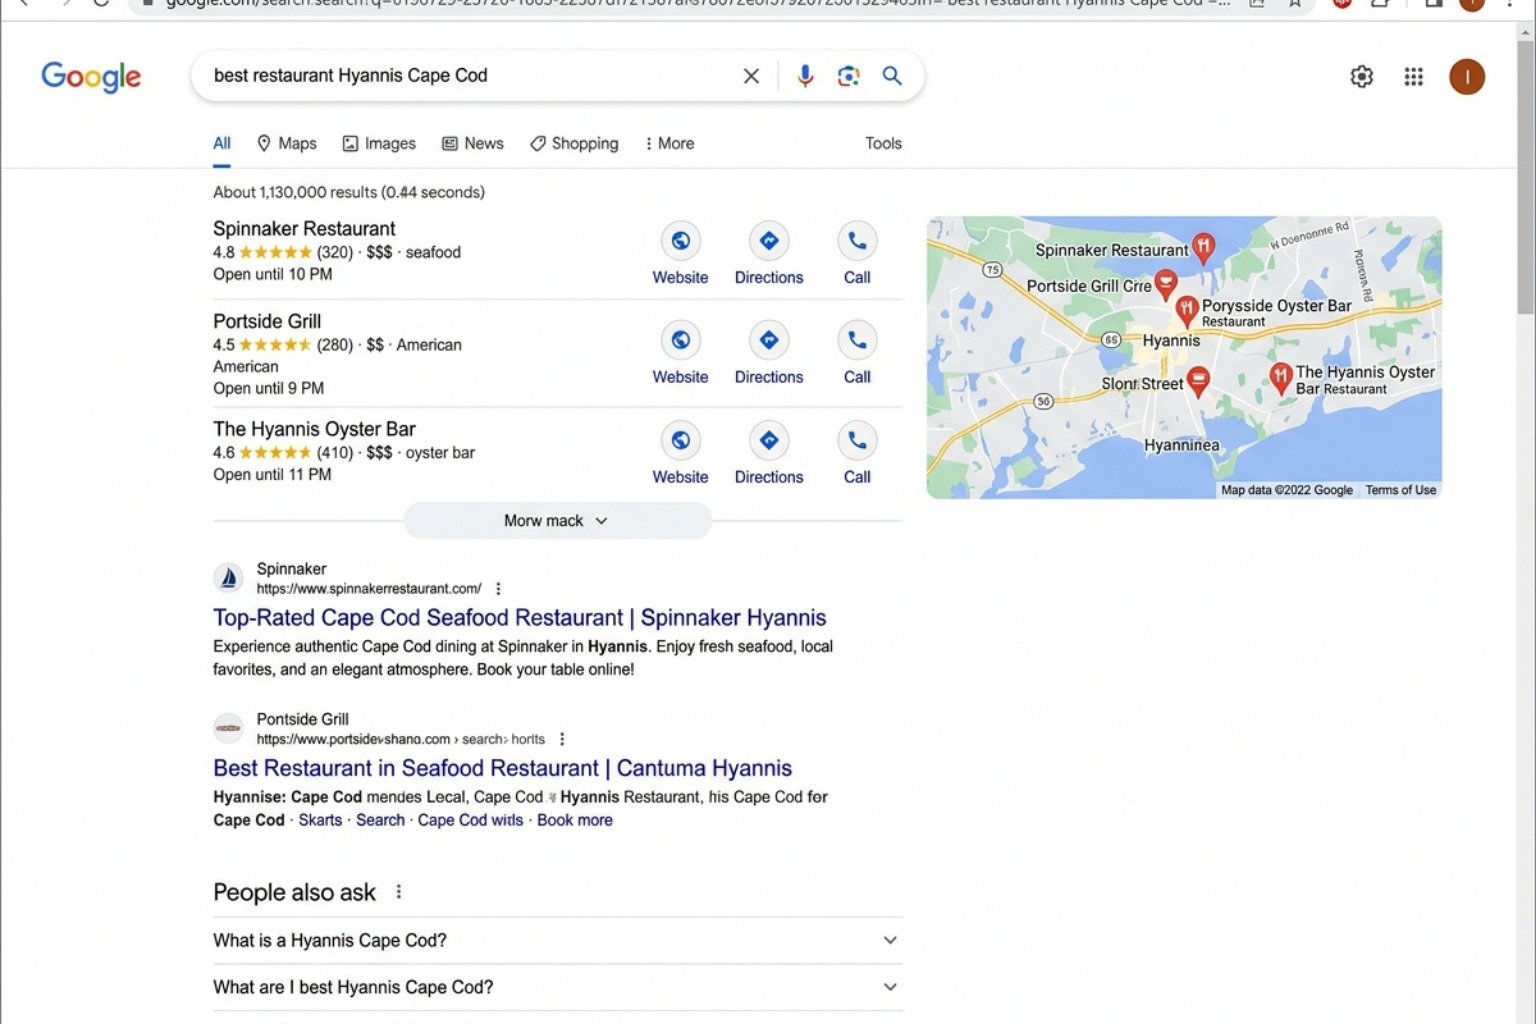The width and height of the screenshot is (1536, 1024).
Task: Open Portside Grill website icon
Action: click(x=680, y=340)
